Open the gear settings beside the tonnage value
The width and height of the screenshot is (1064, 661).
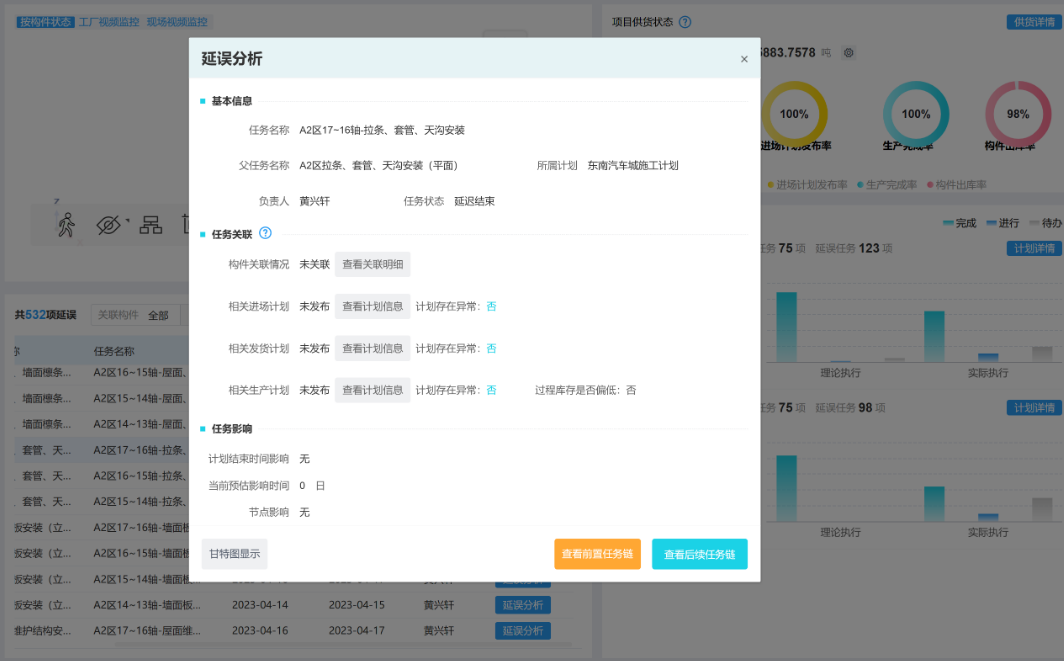point(849,52)
